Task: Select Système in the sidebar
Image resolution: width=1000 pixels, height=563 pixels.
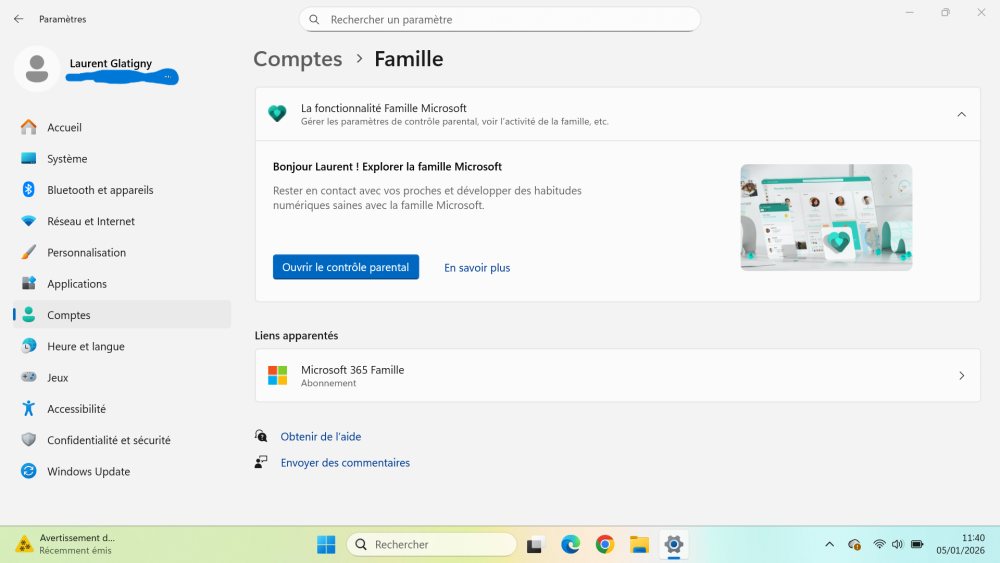Action: [67, 159]
